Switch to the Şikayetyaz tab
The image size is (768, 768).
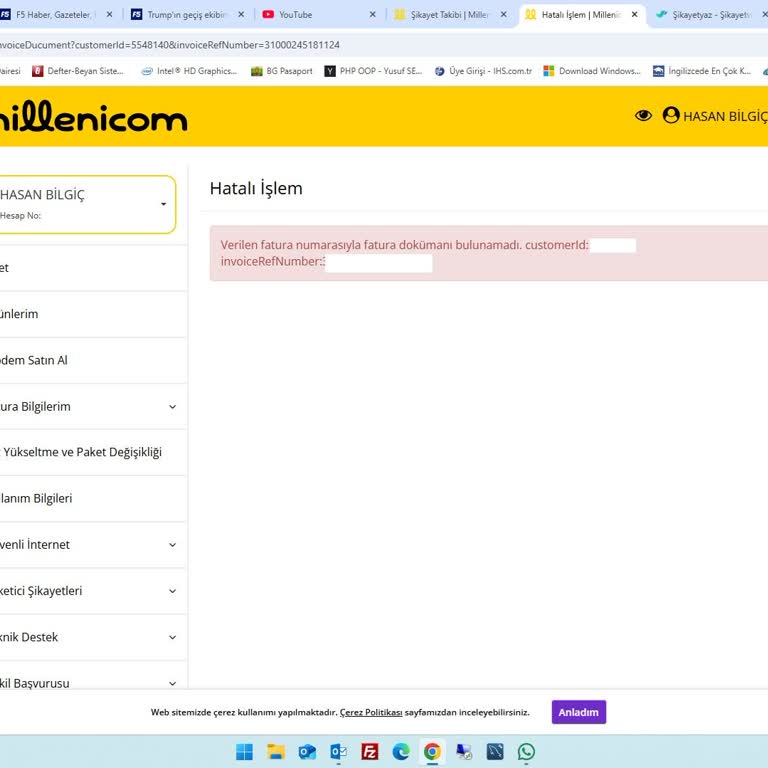(x=710, y=15)
